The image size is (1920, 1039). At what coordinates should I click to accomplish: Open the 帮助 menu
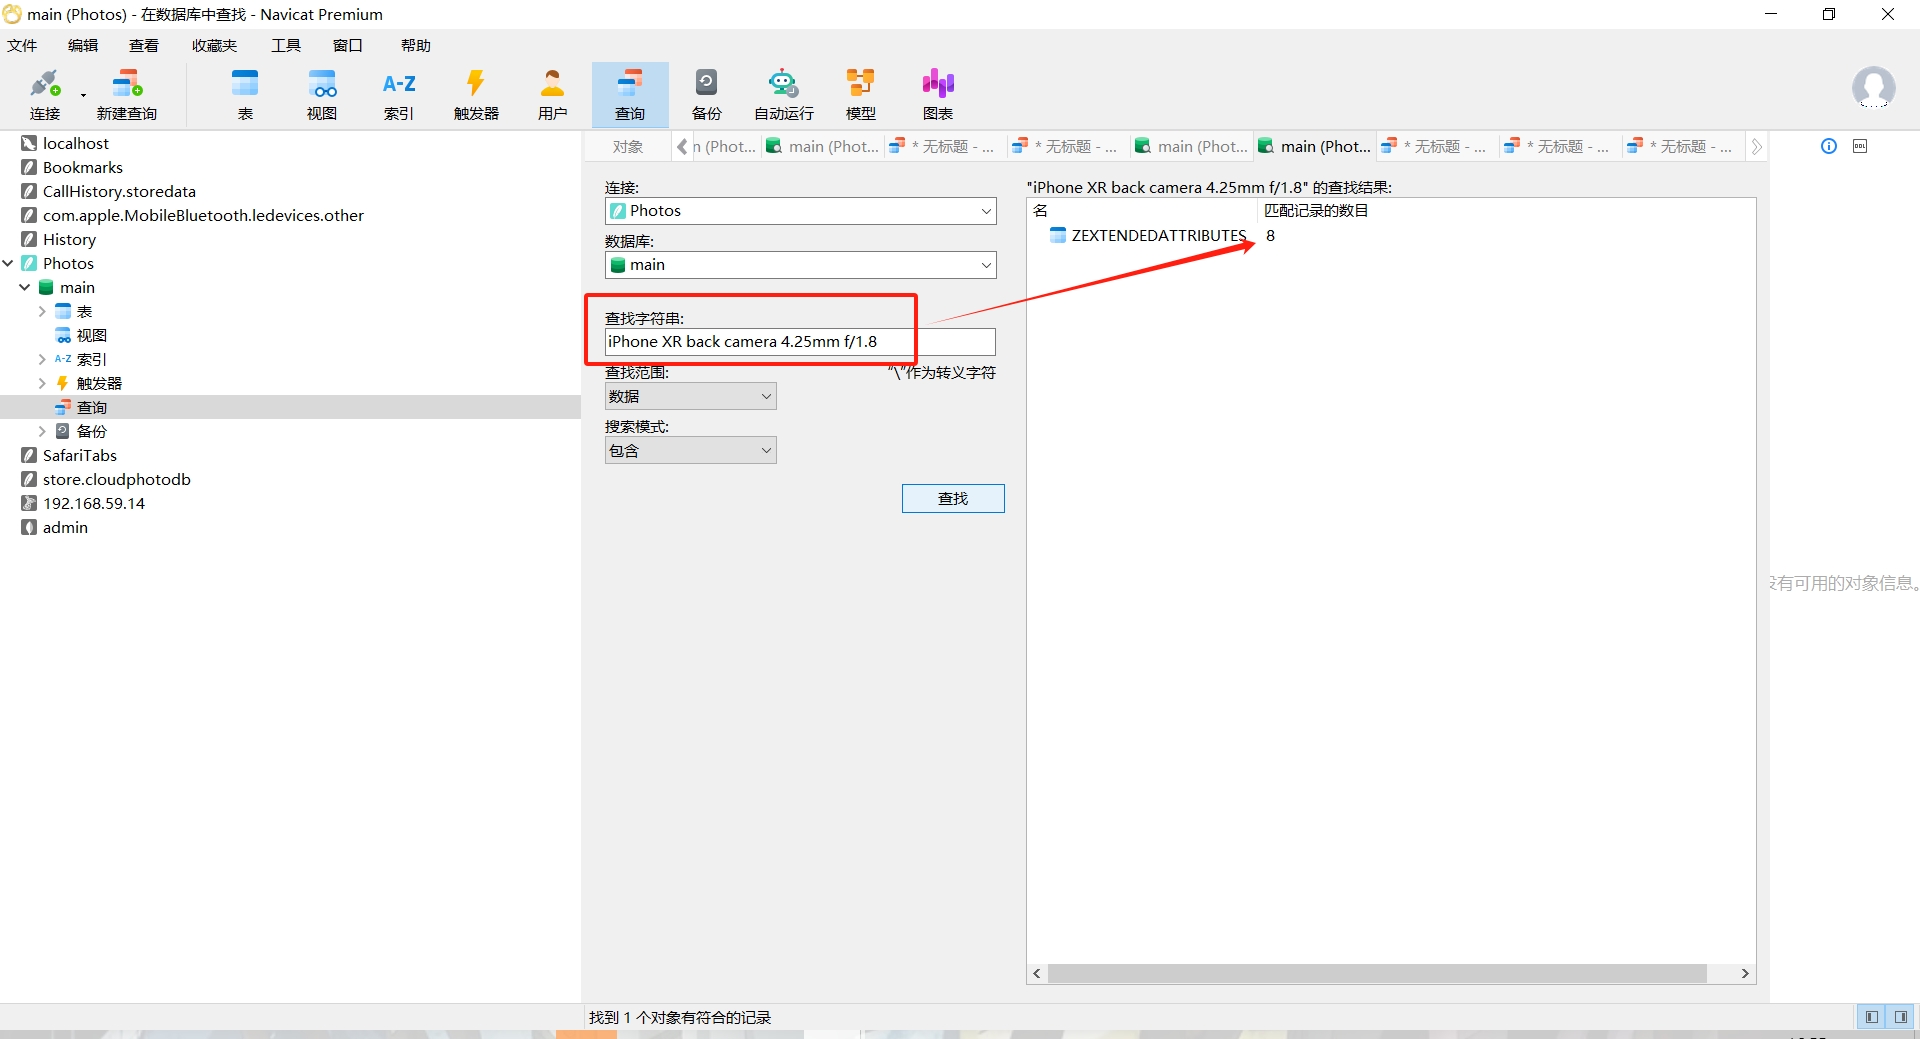pyautogui.click(x=416, y=45)
